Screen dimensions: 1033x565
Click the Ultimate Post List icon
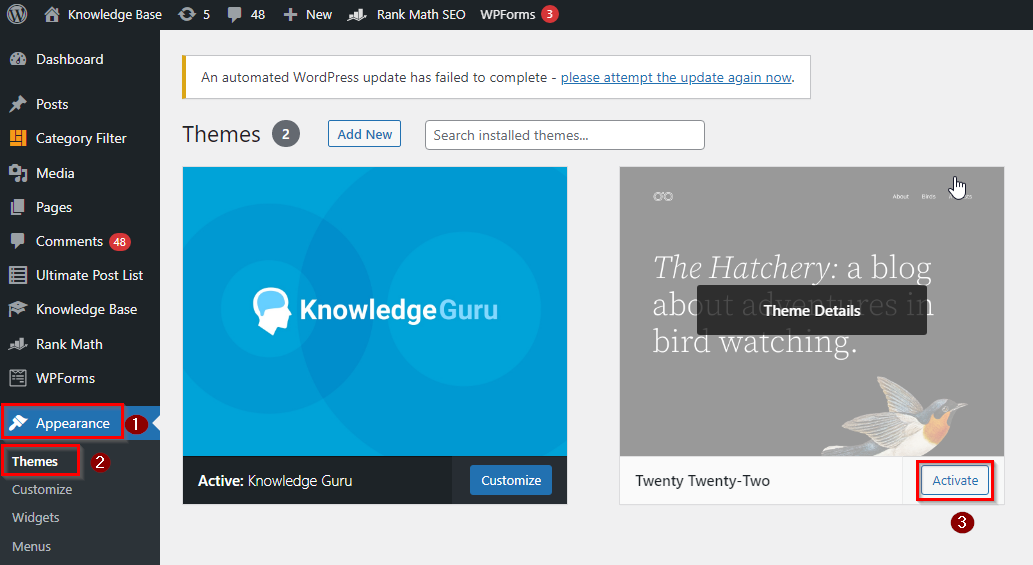tap(18, 275)
